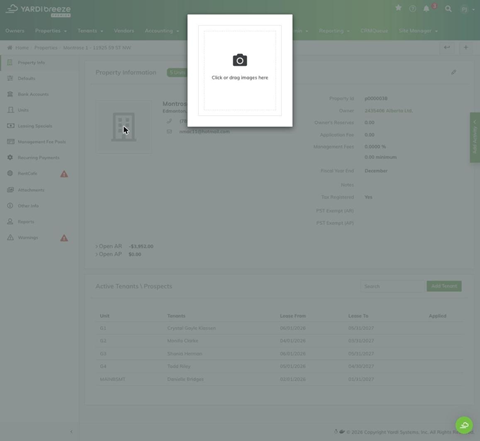This screenshot has width=480, height=441.
Task: Expand Reporting dropdown menu
Action: 334,31
